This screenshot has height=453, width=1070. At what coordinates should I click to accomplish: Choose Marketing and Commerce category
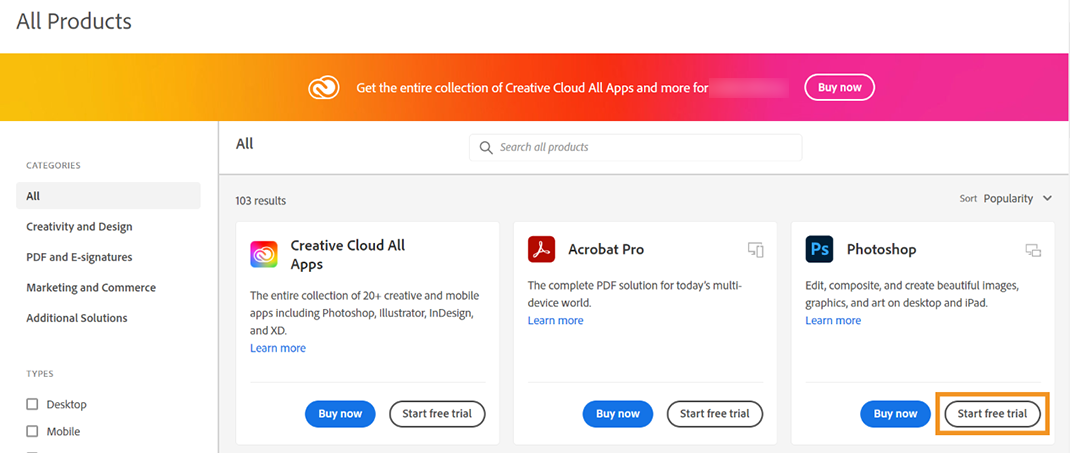(x=91, y=288)
